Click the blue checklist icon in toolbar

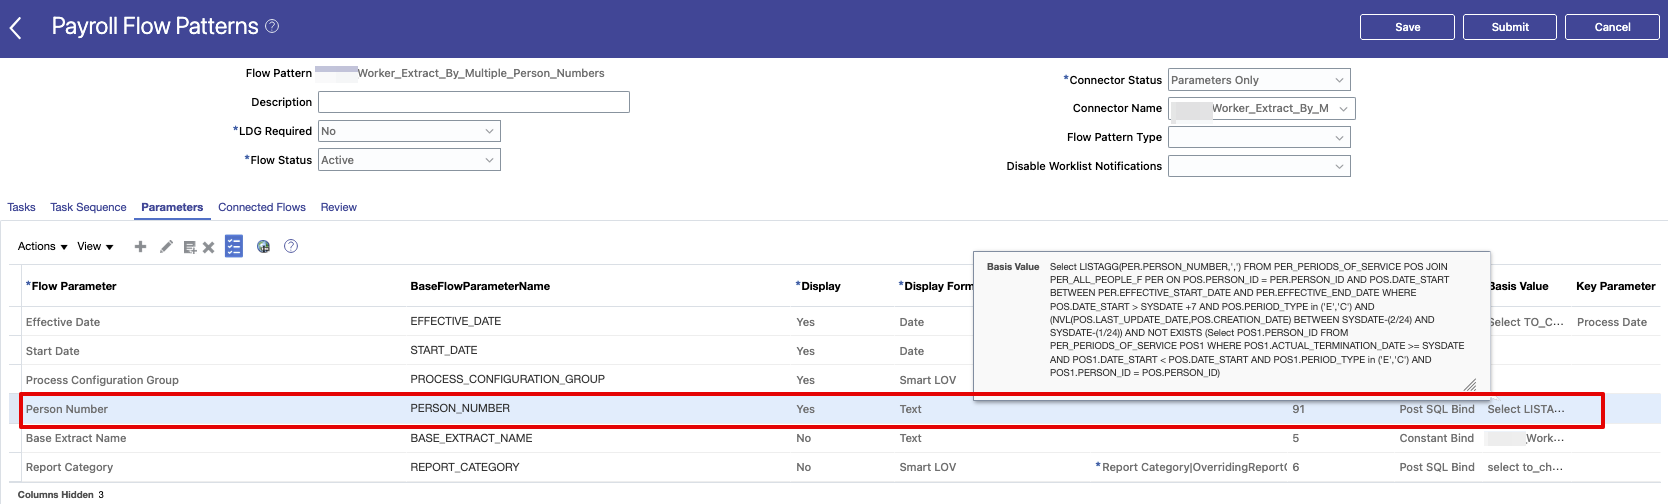tap(234, 246)
